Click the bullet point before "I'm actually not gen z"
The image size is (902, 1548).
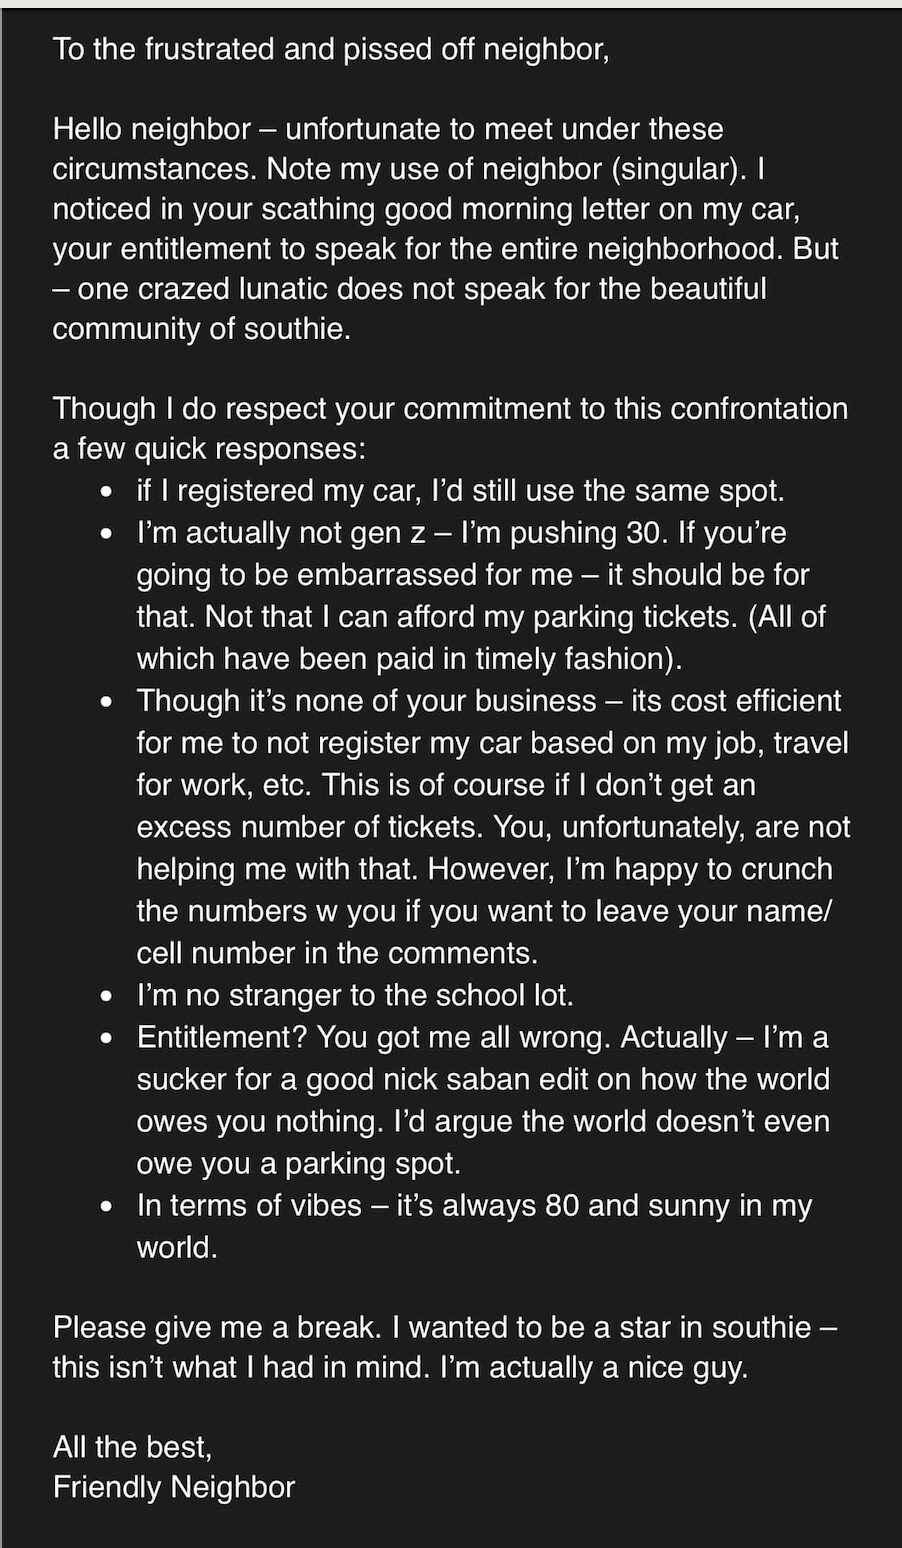(107, 534)
